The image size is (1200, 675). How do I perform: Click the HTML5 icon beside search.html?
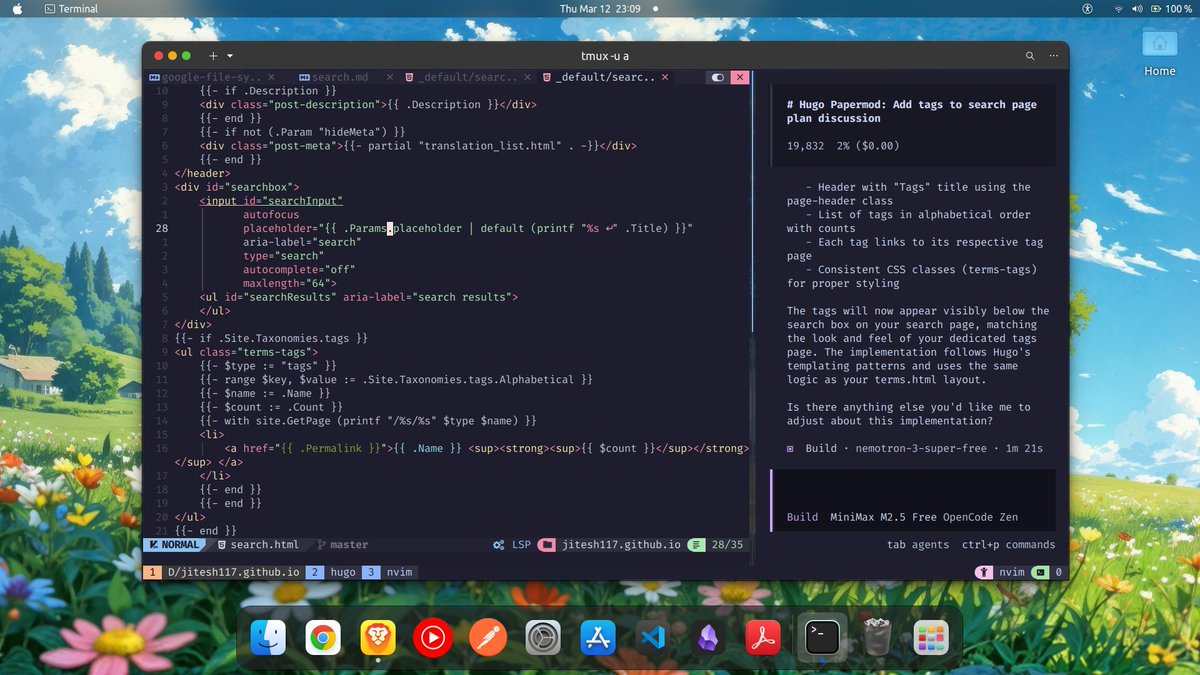[x=220, y=545]
